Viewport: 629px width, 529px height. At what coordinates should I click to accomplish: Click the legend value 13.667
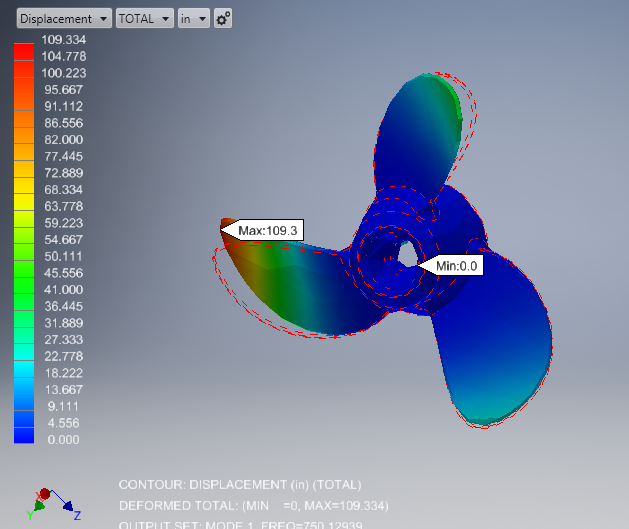[x=64, y=389]
